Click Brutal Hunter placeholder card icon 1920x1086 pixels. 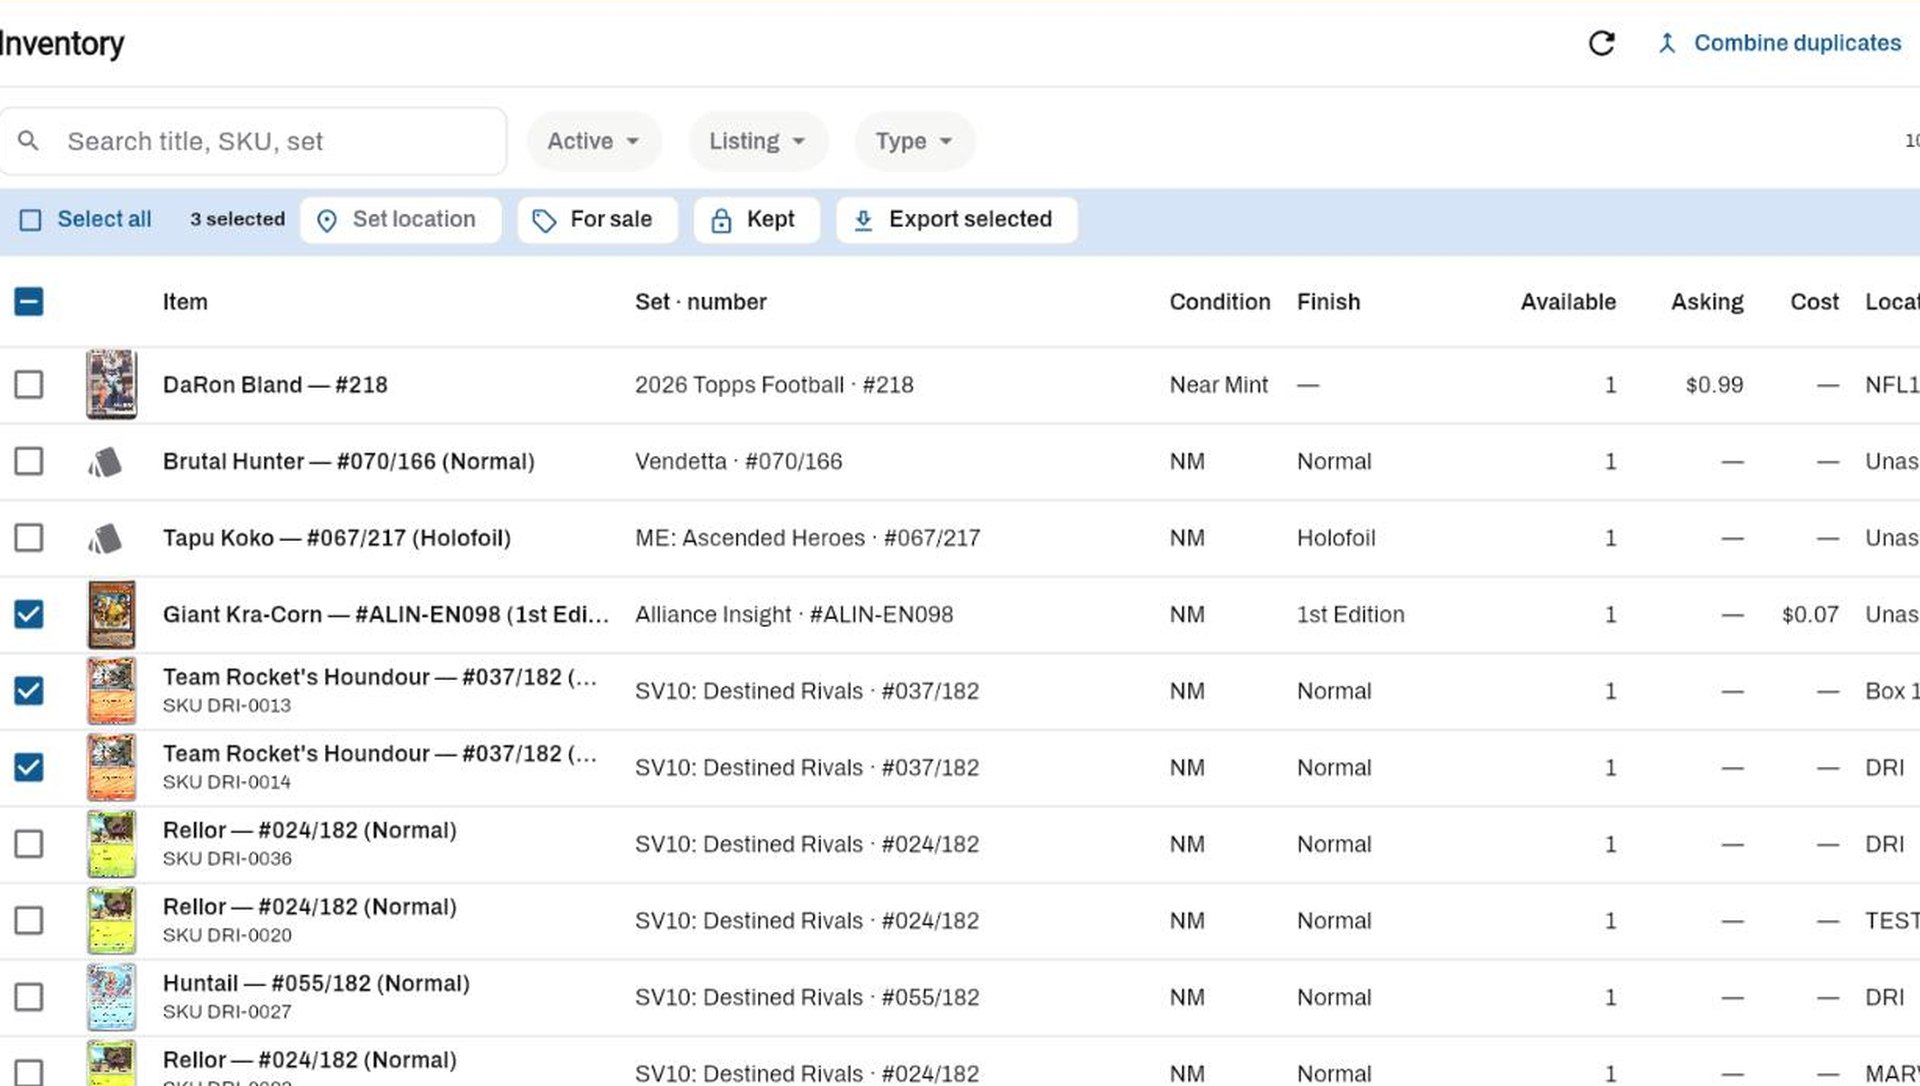(105, 462)
